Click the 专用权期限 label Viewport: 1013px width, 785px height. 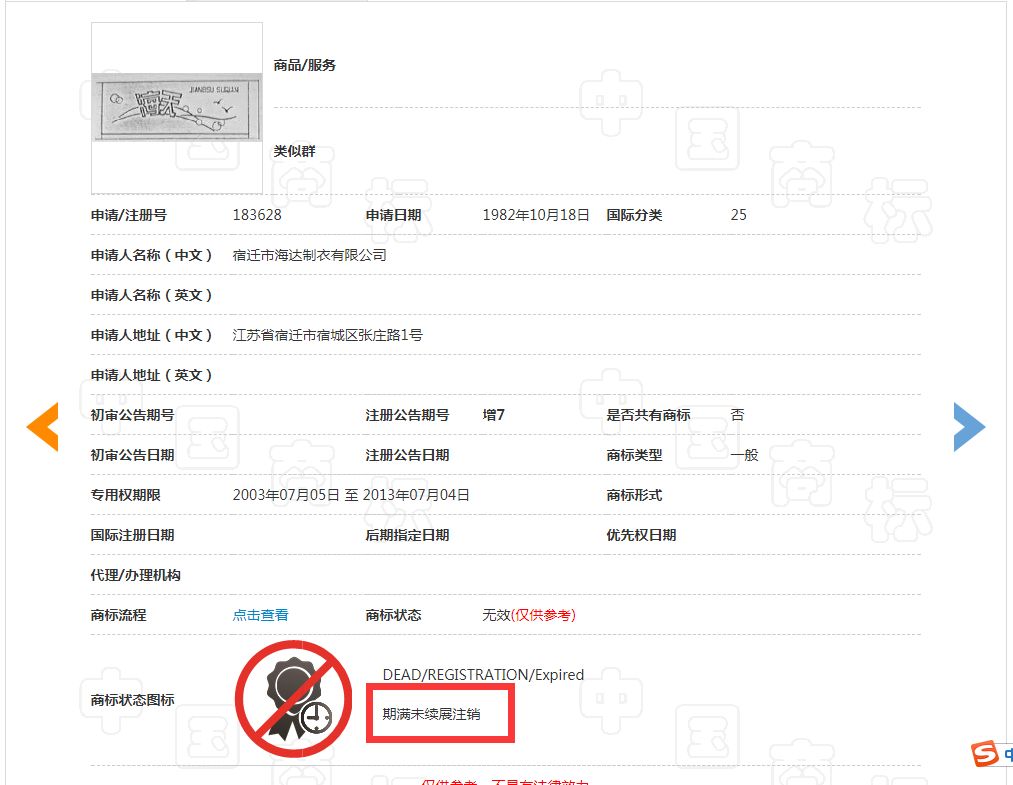point(125,495)
